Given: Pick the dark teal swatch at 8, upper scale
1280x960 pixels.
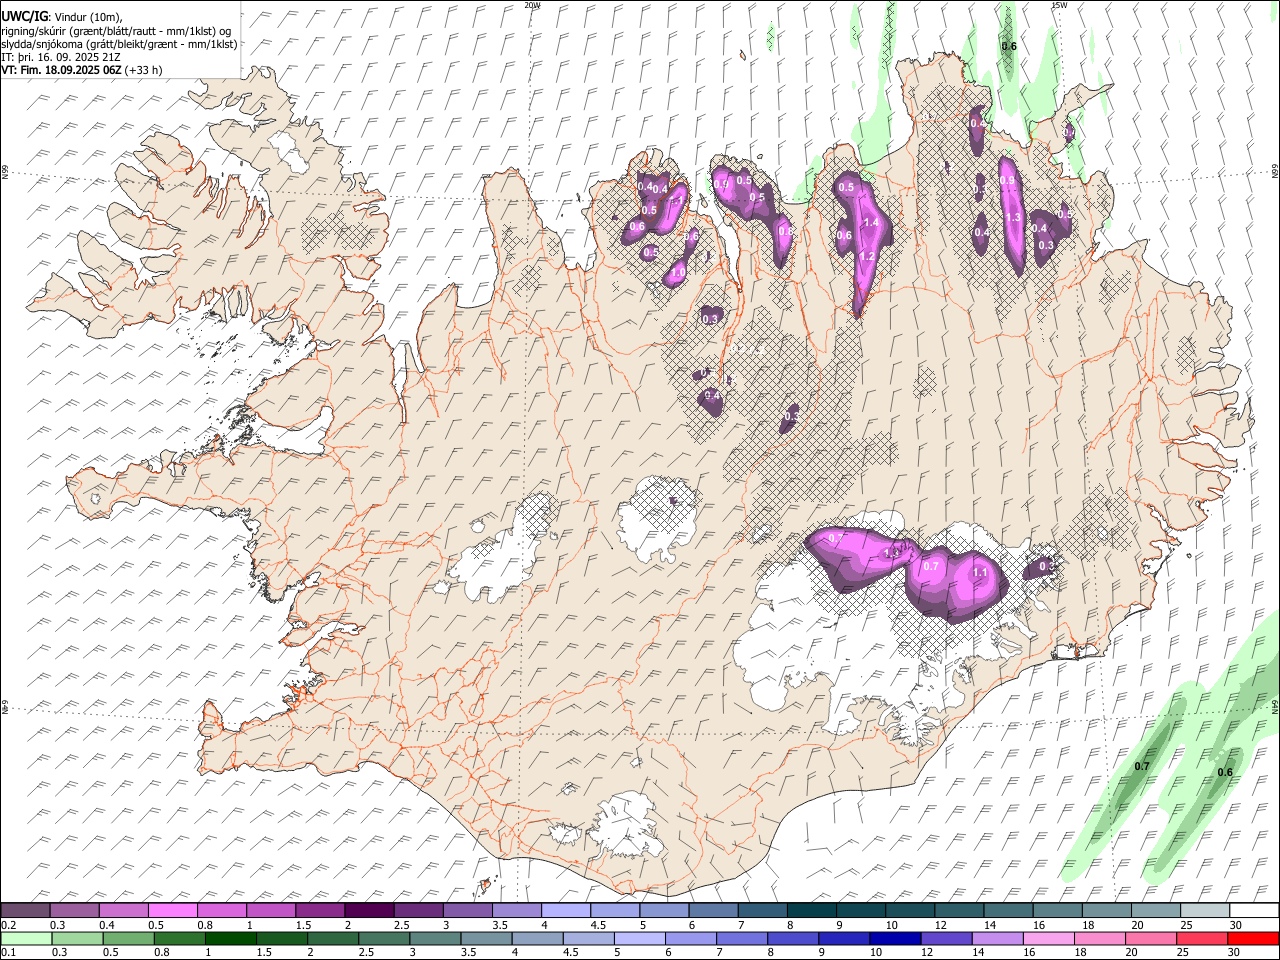Looking at the screenshot, I should coord(811,911).
